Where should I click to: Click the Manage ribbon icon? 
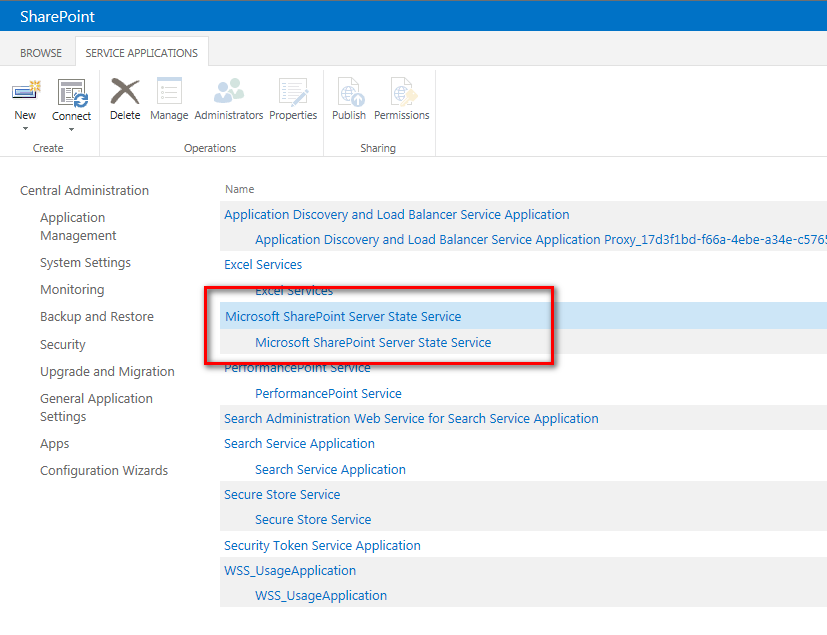click(169, 91)
